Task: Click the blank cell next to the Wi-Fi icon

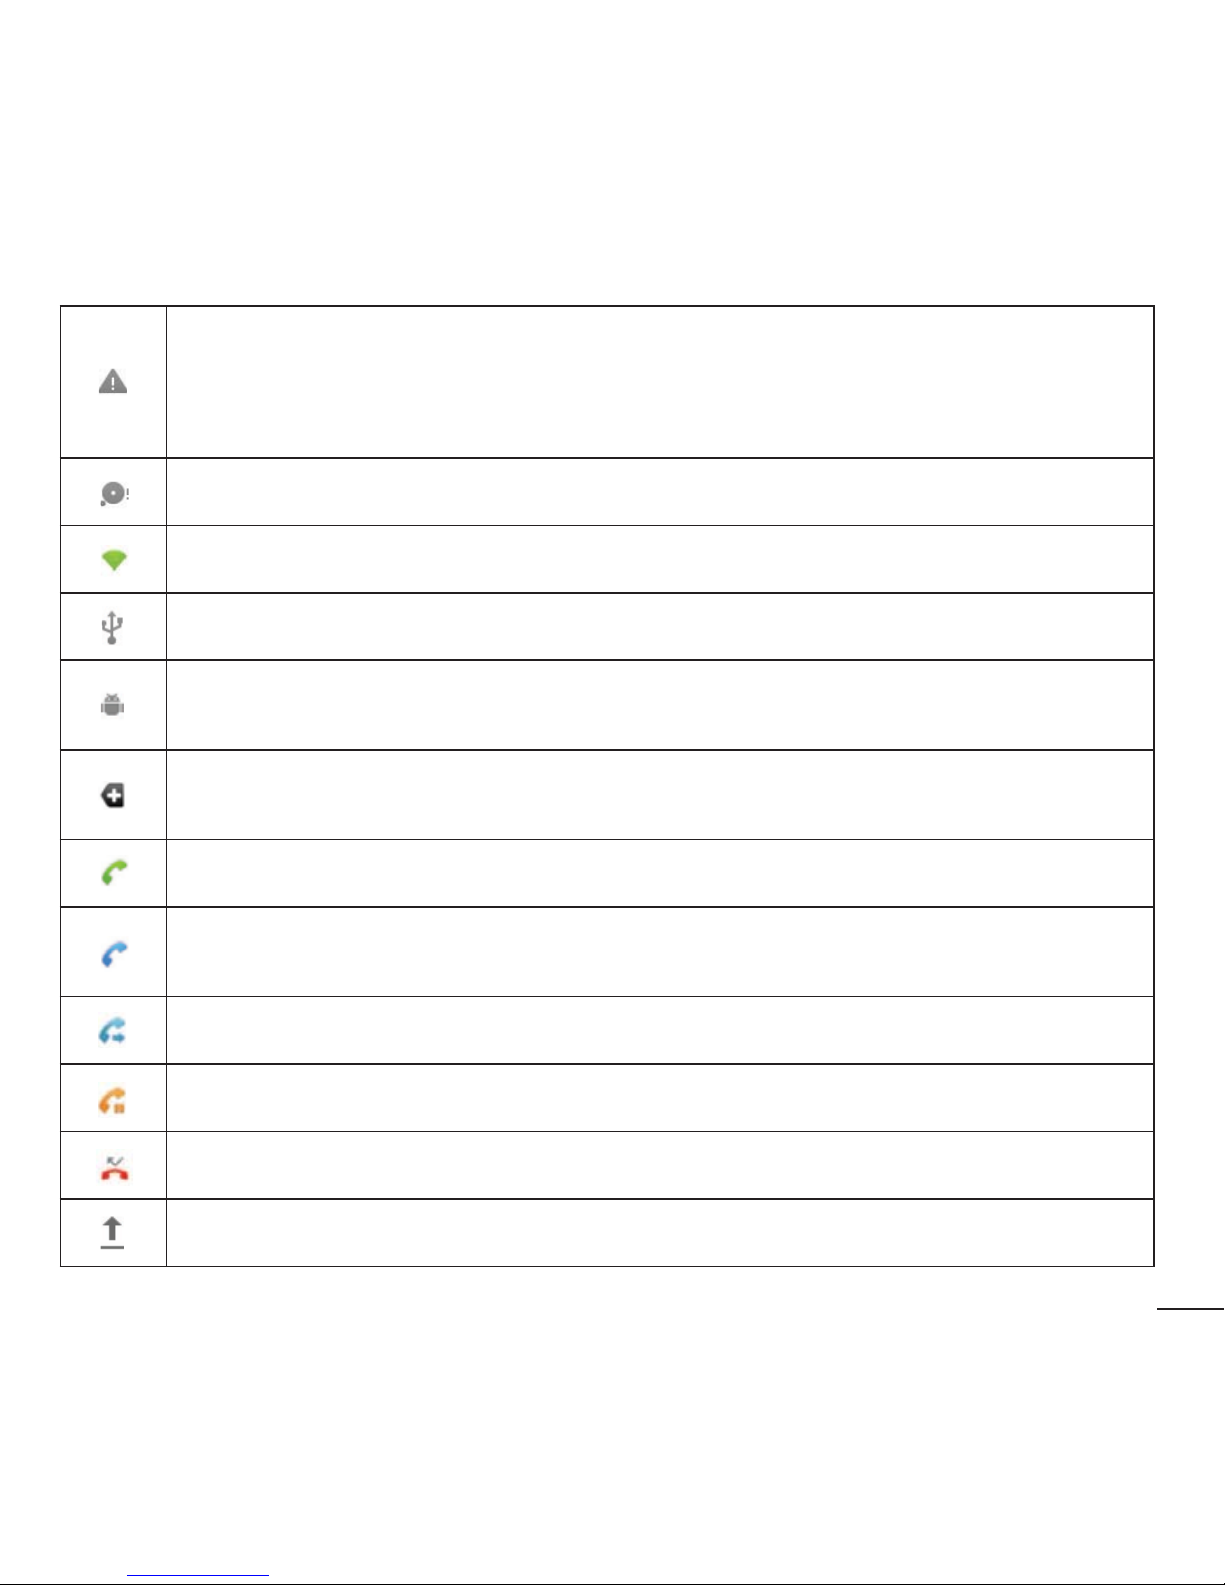Action: point(660,559)
